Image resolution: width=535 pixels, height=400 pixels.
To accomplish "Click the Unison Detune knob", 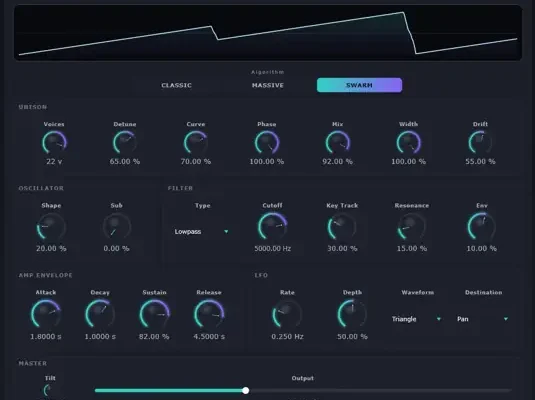I will 125,143.
